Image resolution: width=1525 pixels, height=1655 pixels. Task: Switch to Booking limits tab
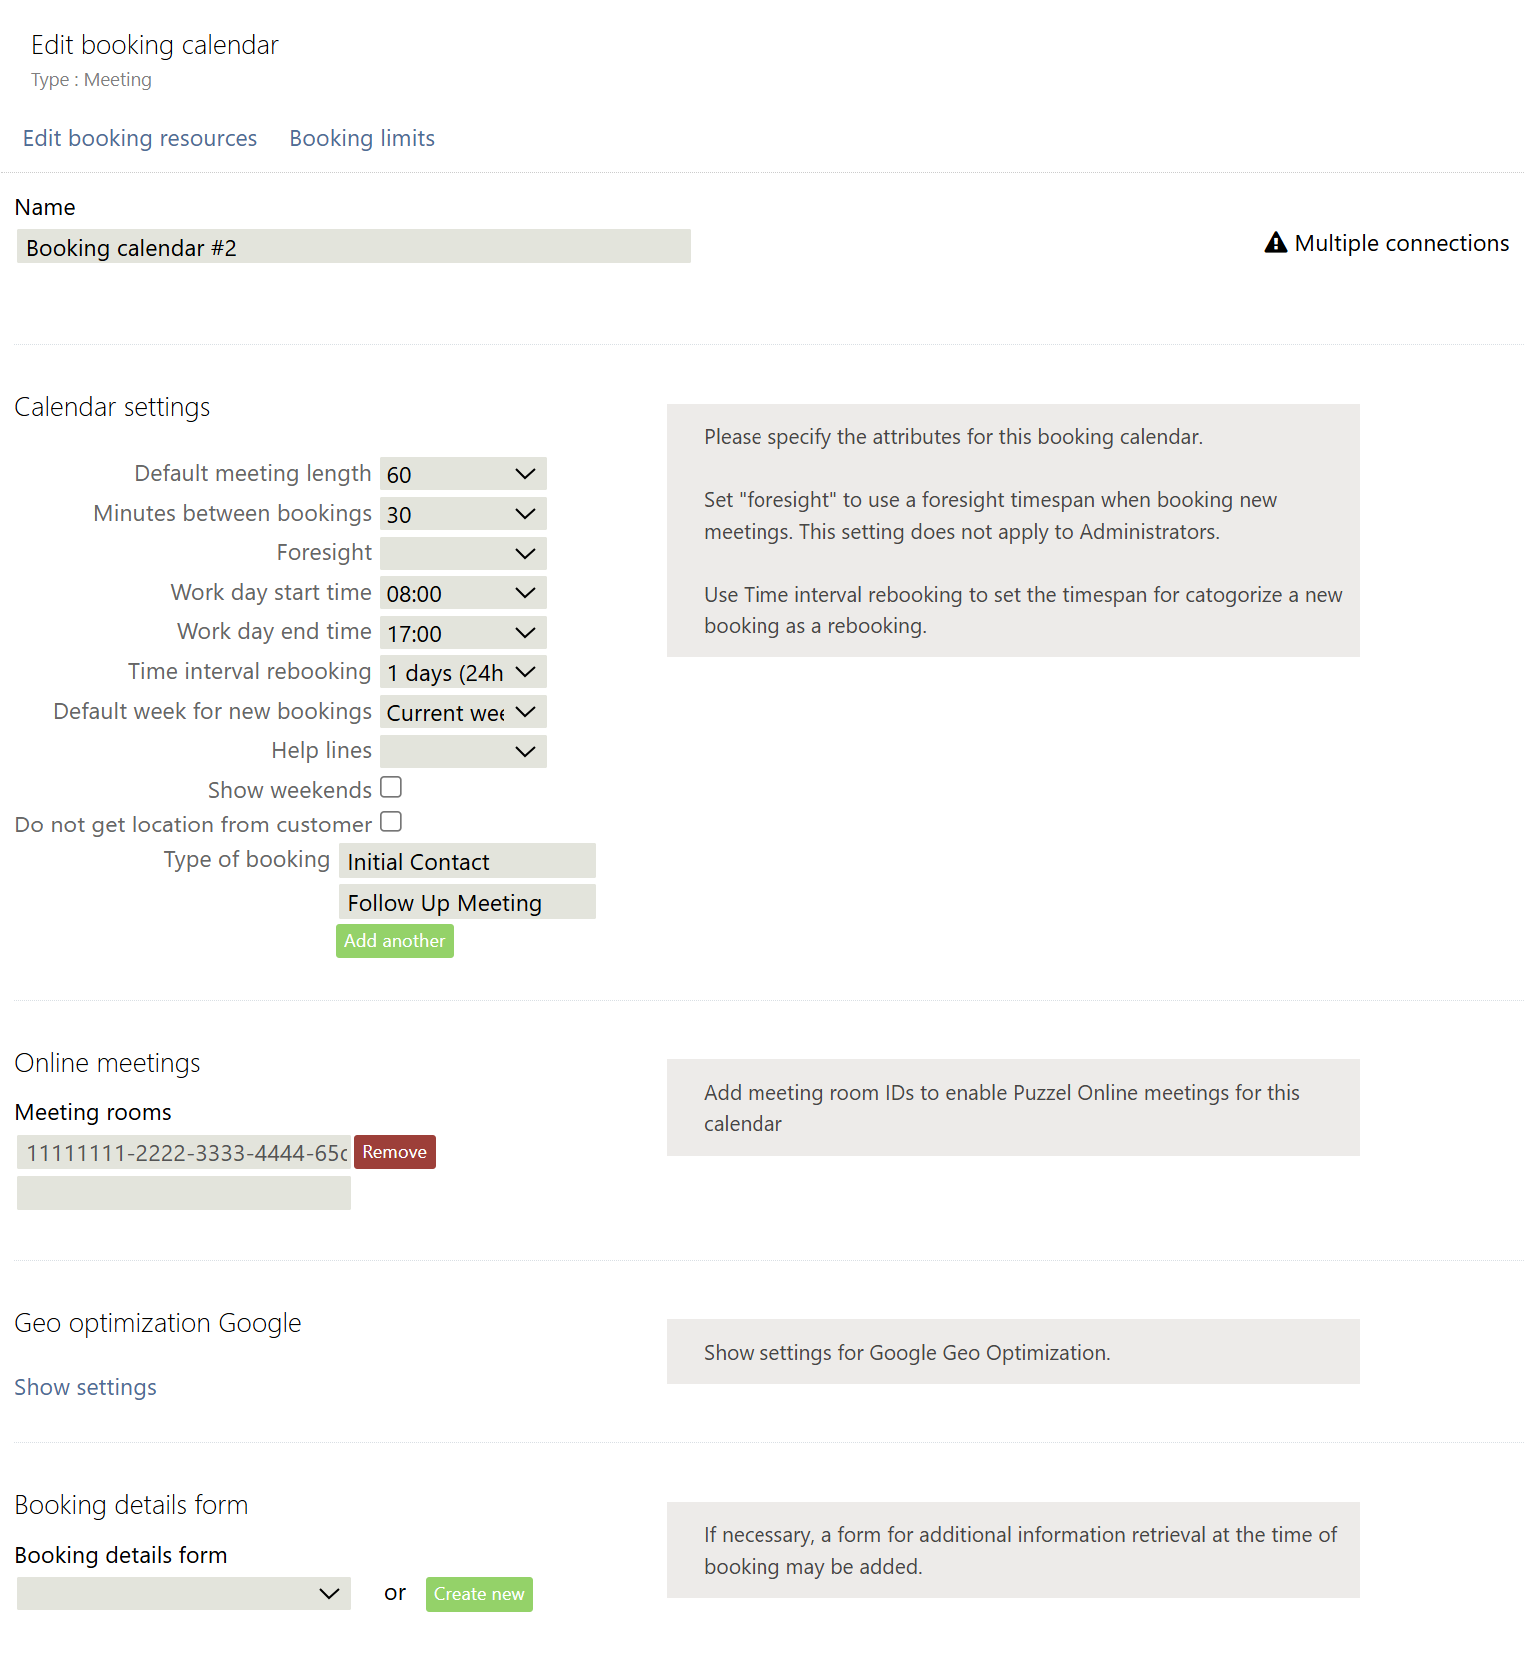[x=362, y=138]
